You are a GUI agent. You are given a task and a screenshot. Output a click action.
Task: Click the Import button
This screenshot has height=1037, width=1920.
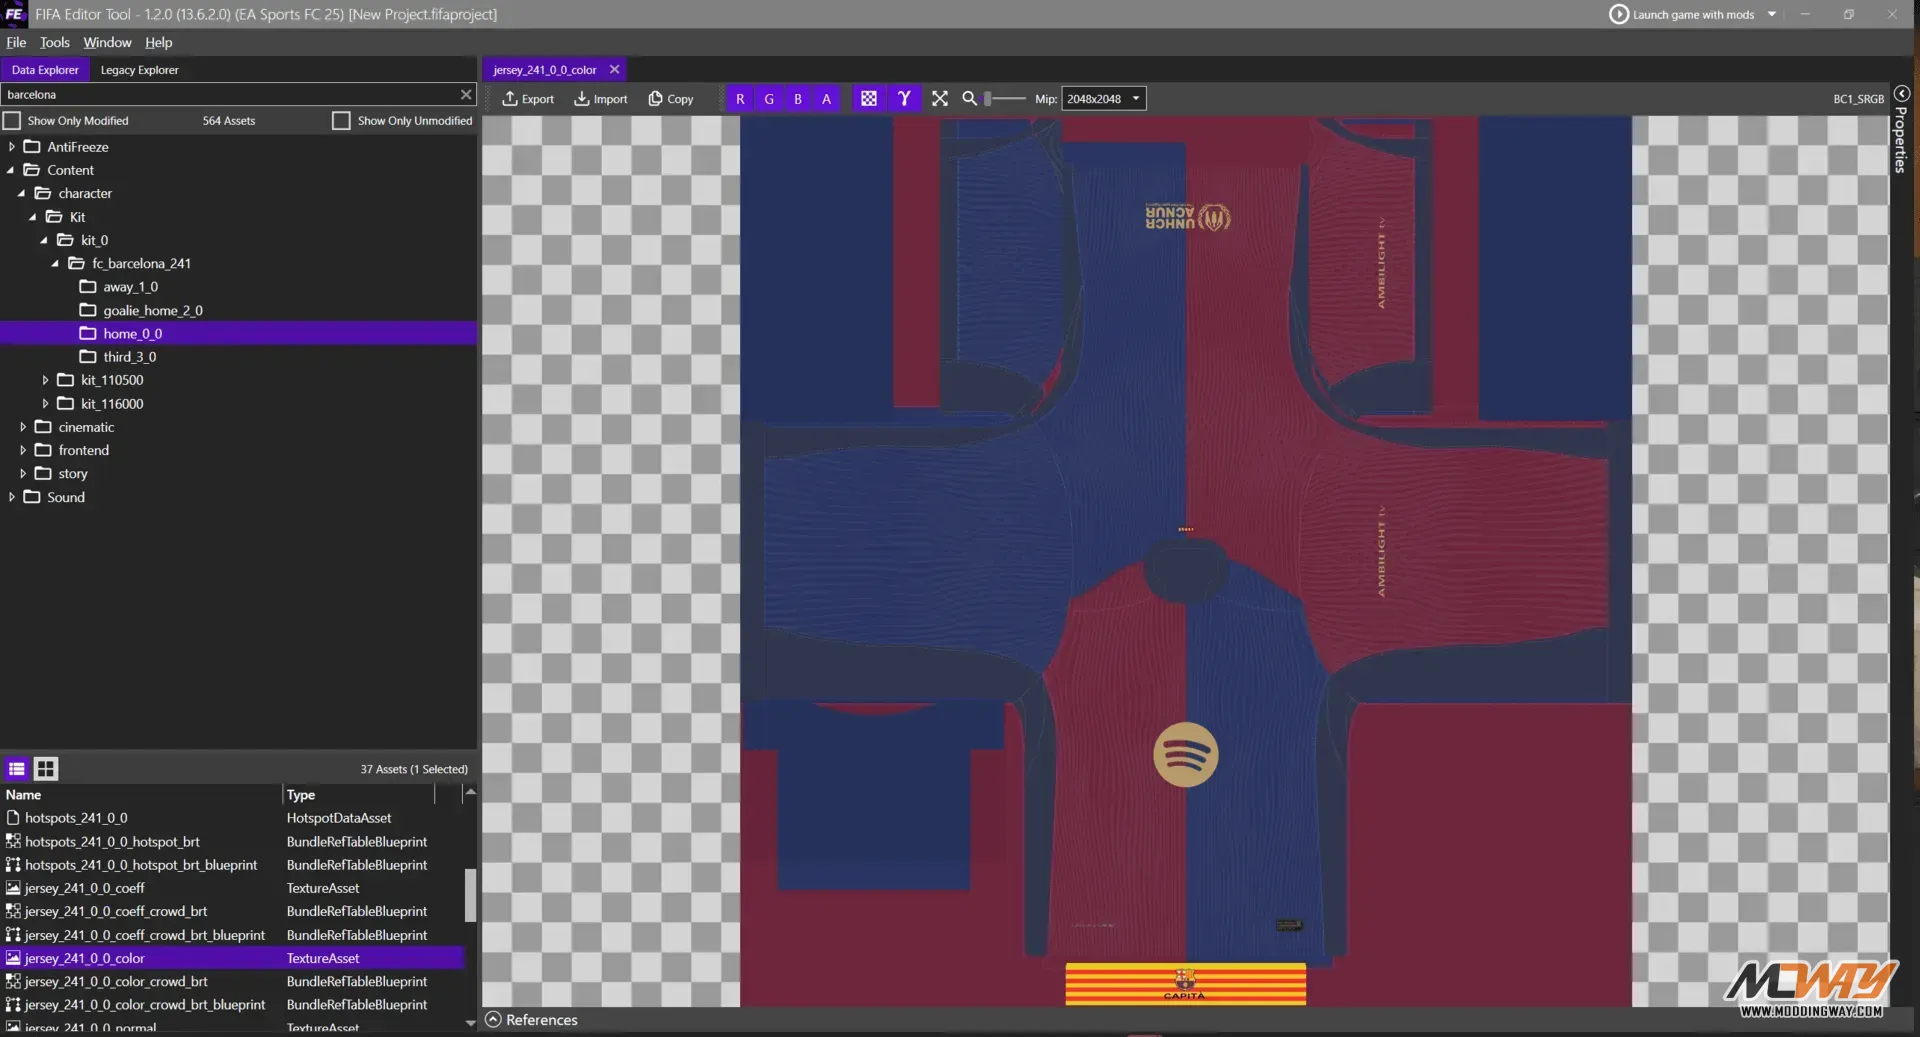(x=601, y=99)
